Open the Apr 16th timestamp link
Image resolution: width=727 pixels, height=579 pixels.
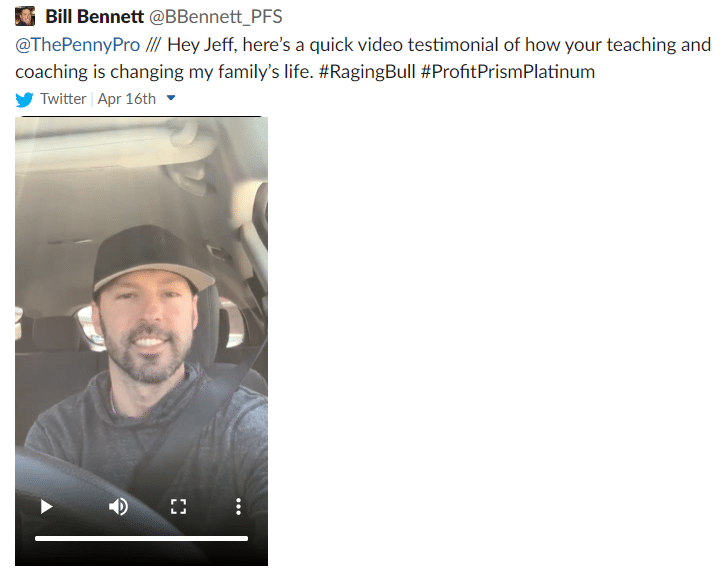(x=127, y=99)
